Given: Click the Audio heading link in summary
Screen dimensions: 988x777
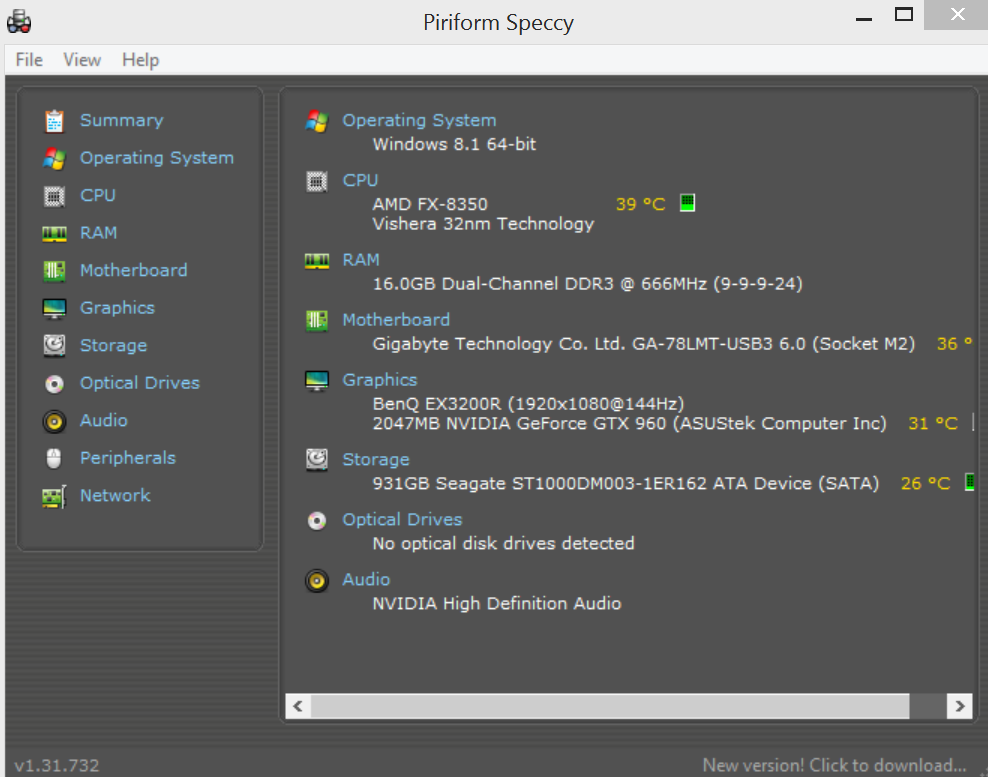Looking at the screenshot, I should [x=366, y=579].
